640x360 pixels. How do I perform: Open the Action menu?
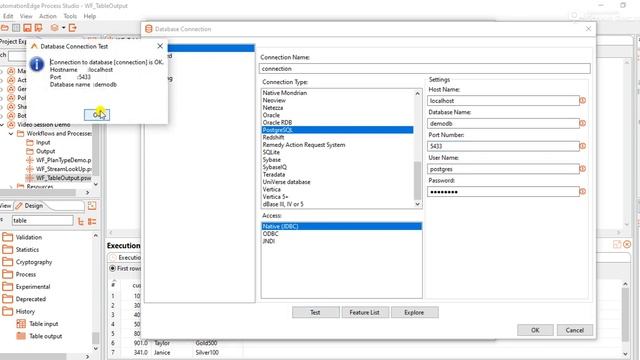(48, 16)
